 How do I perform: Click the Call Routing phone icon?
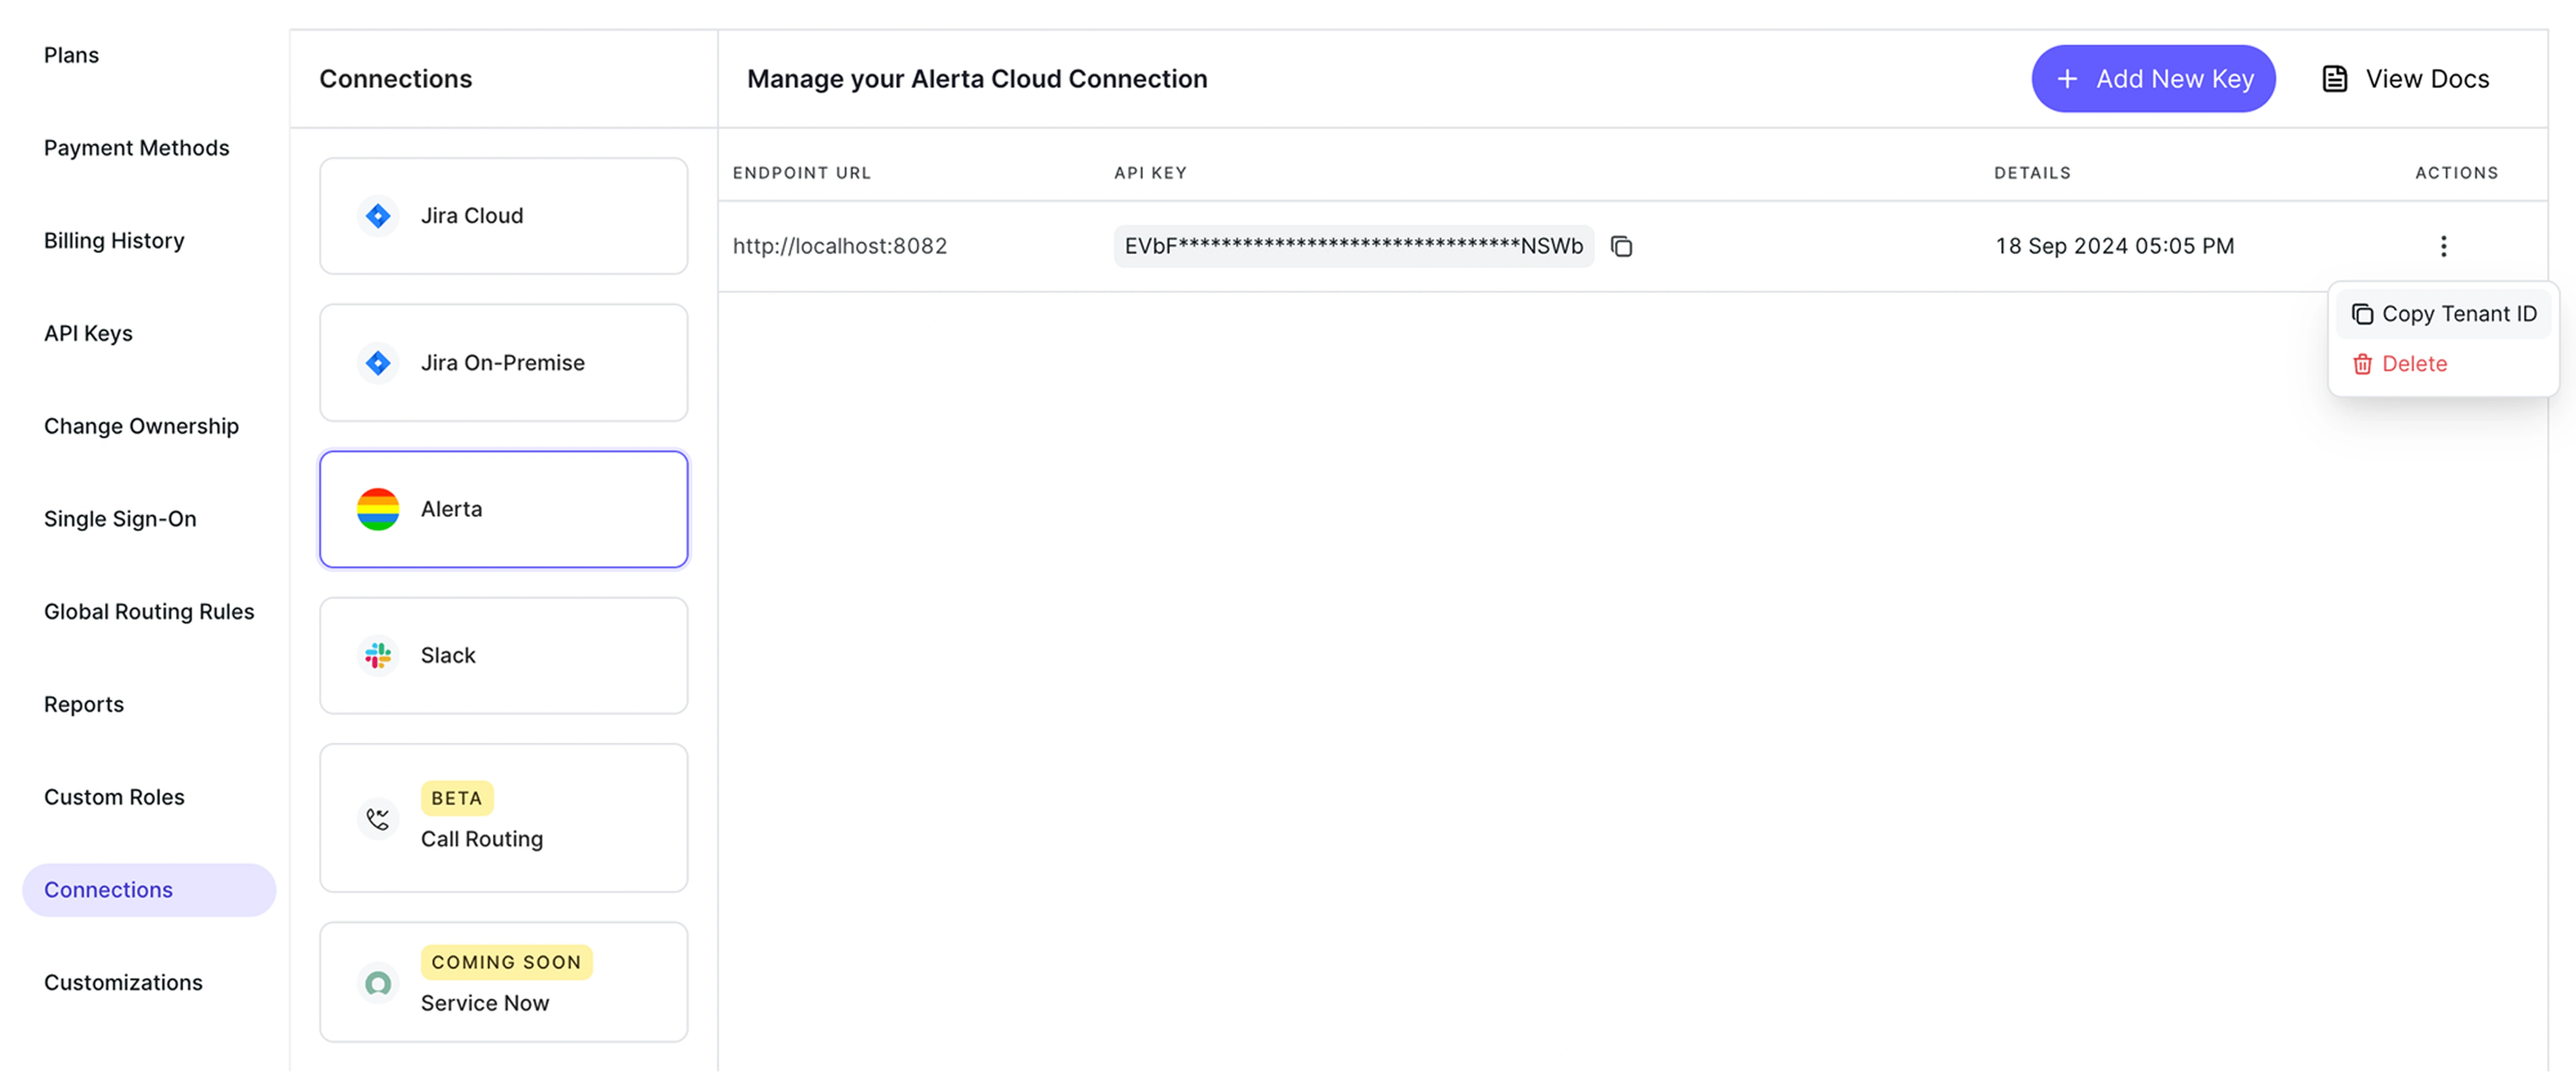click(x=378, y=819)
